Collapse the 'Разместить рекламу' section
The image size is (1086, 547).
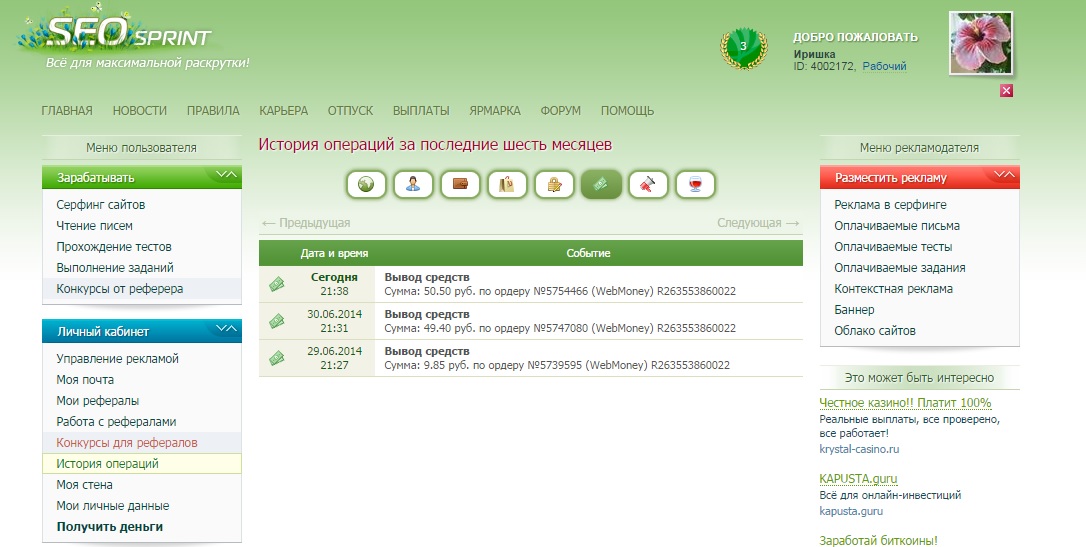(1004, 175)
